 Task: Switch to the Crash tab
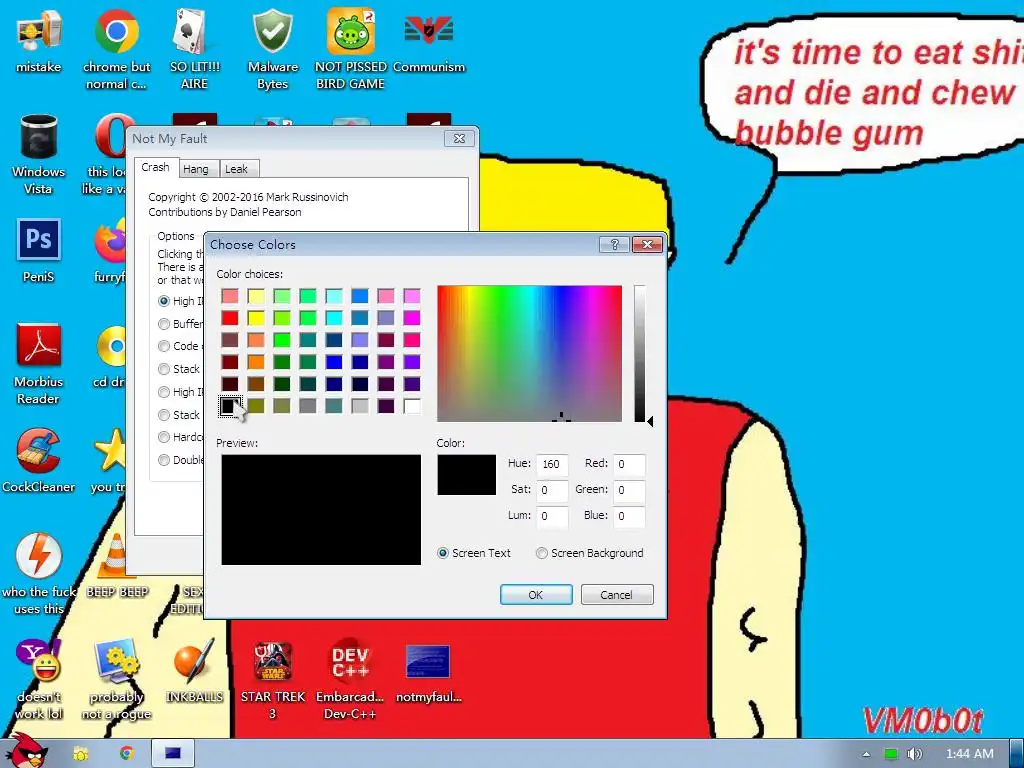[155, 167]
